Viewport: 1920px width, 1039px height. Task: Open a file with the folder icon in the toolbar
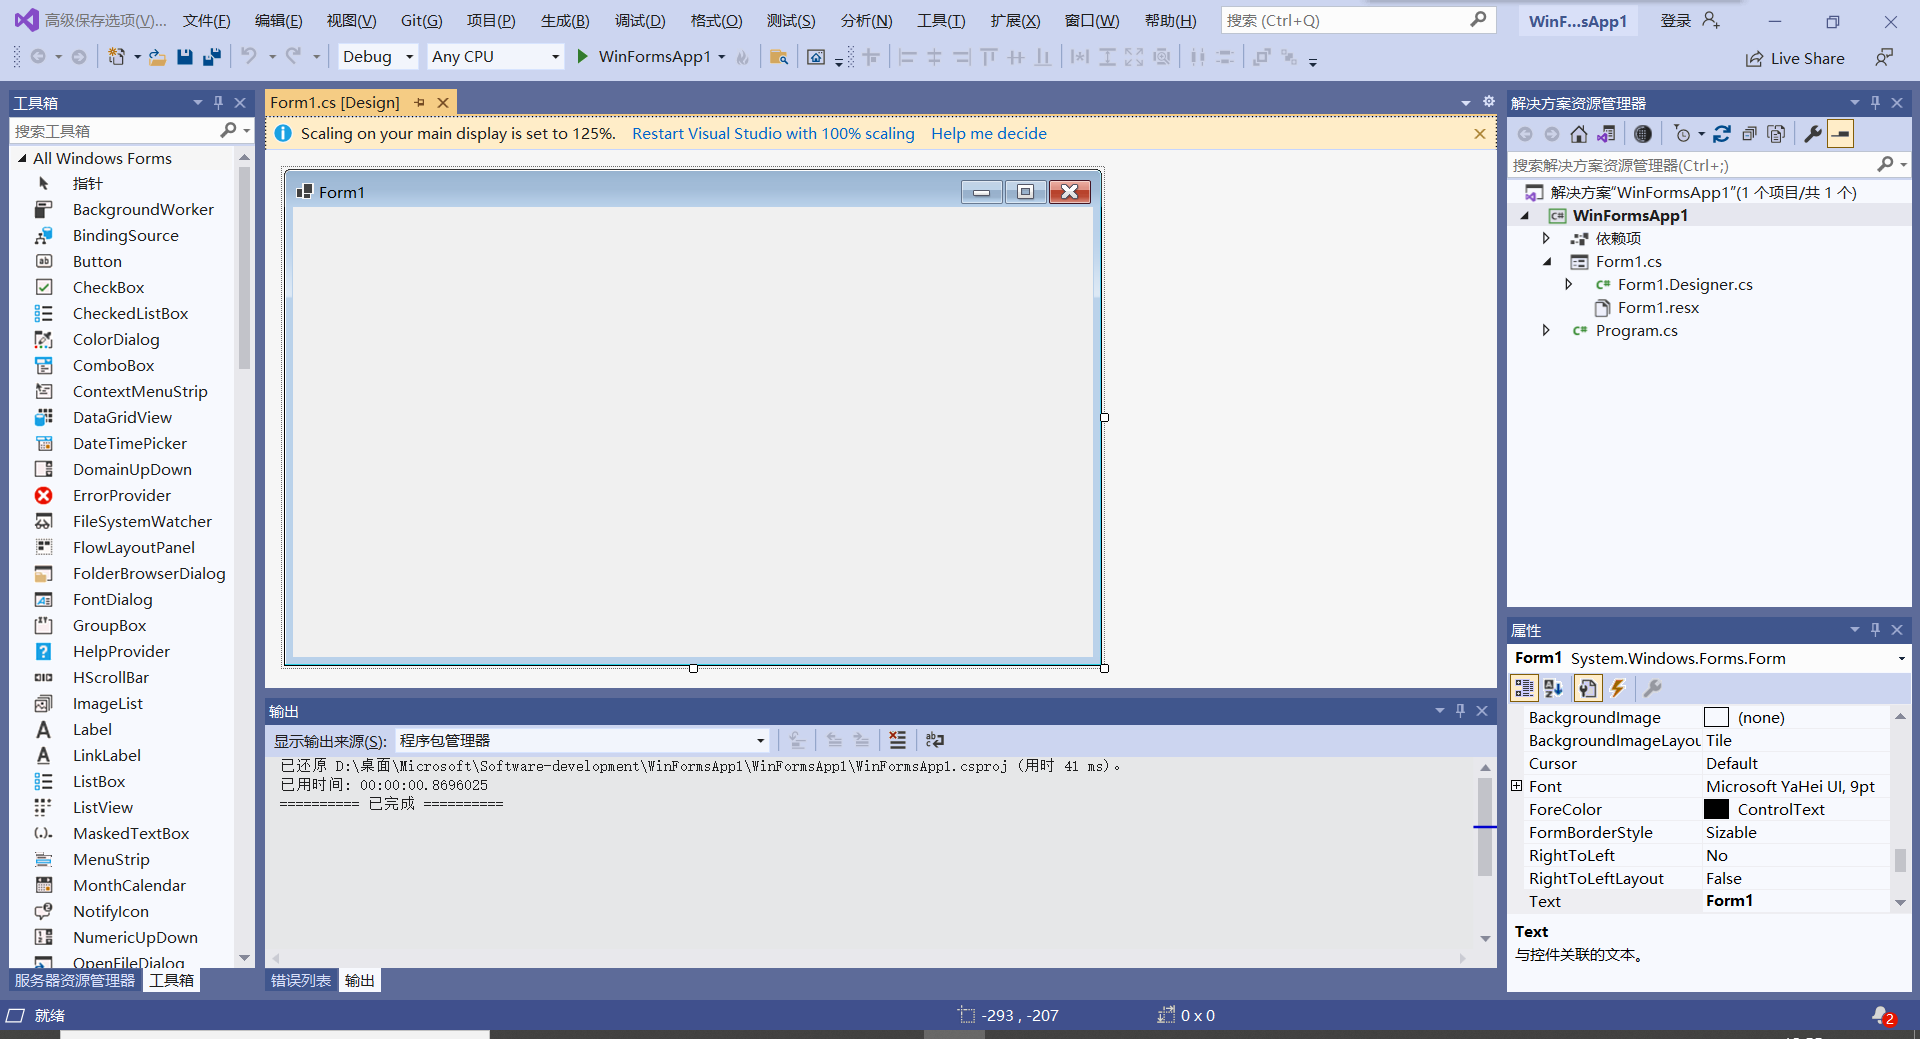tap(157, 57)
